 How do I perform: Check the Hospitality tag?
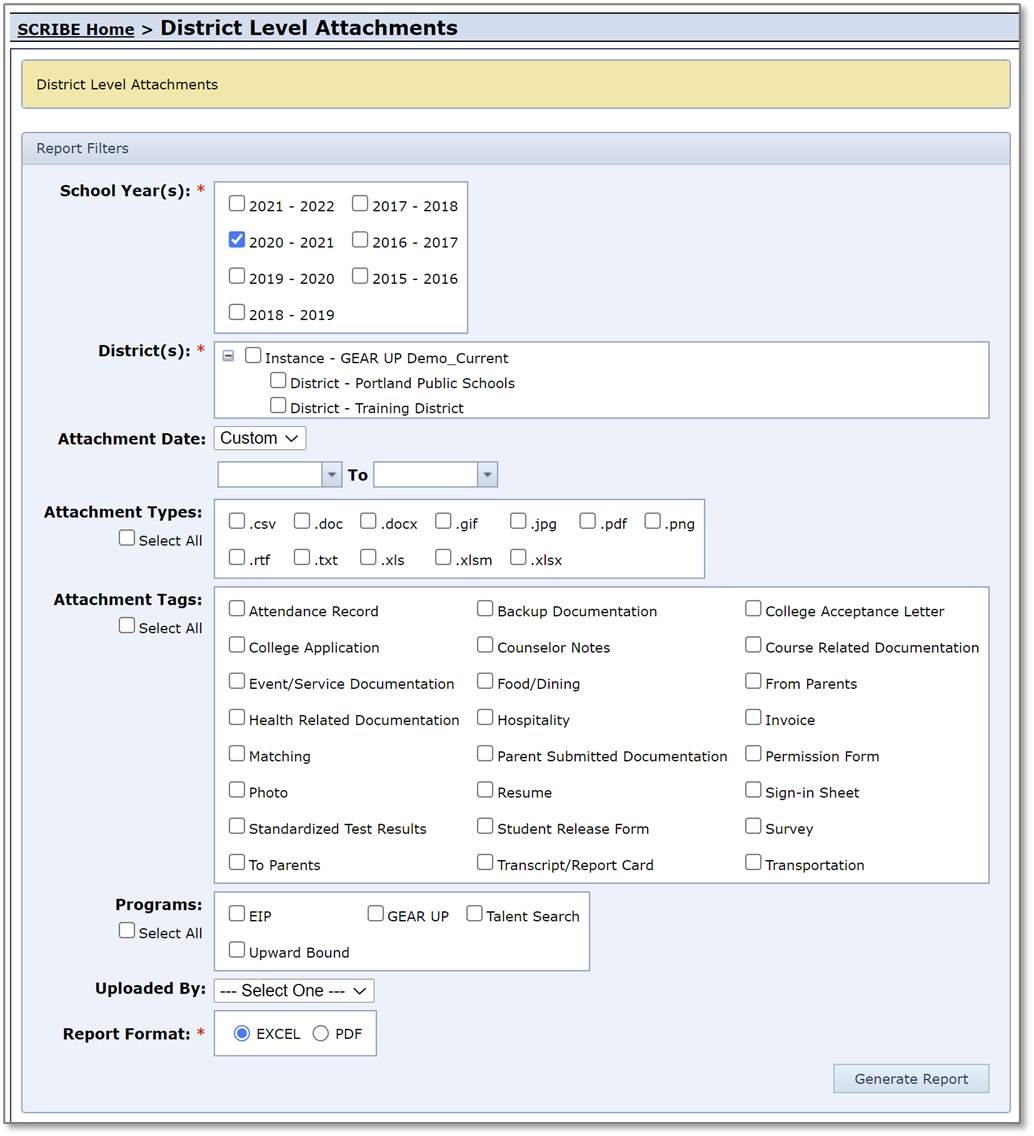tap(485, 717)
